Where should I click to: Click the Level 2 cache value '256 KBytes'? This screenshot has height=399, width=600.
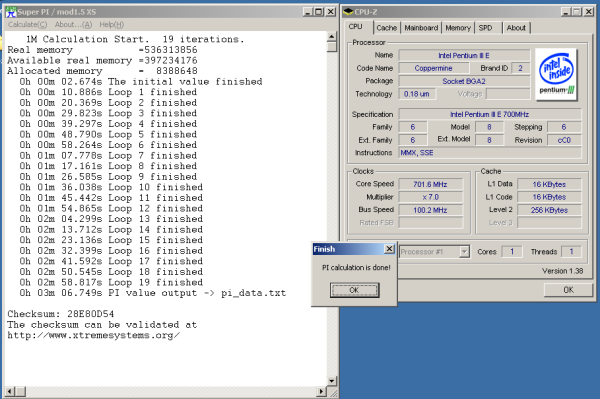[x=549, y=210]
